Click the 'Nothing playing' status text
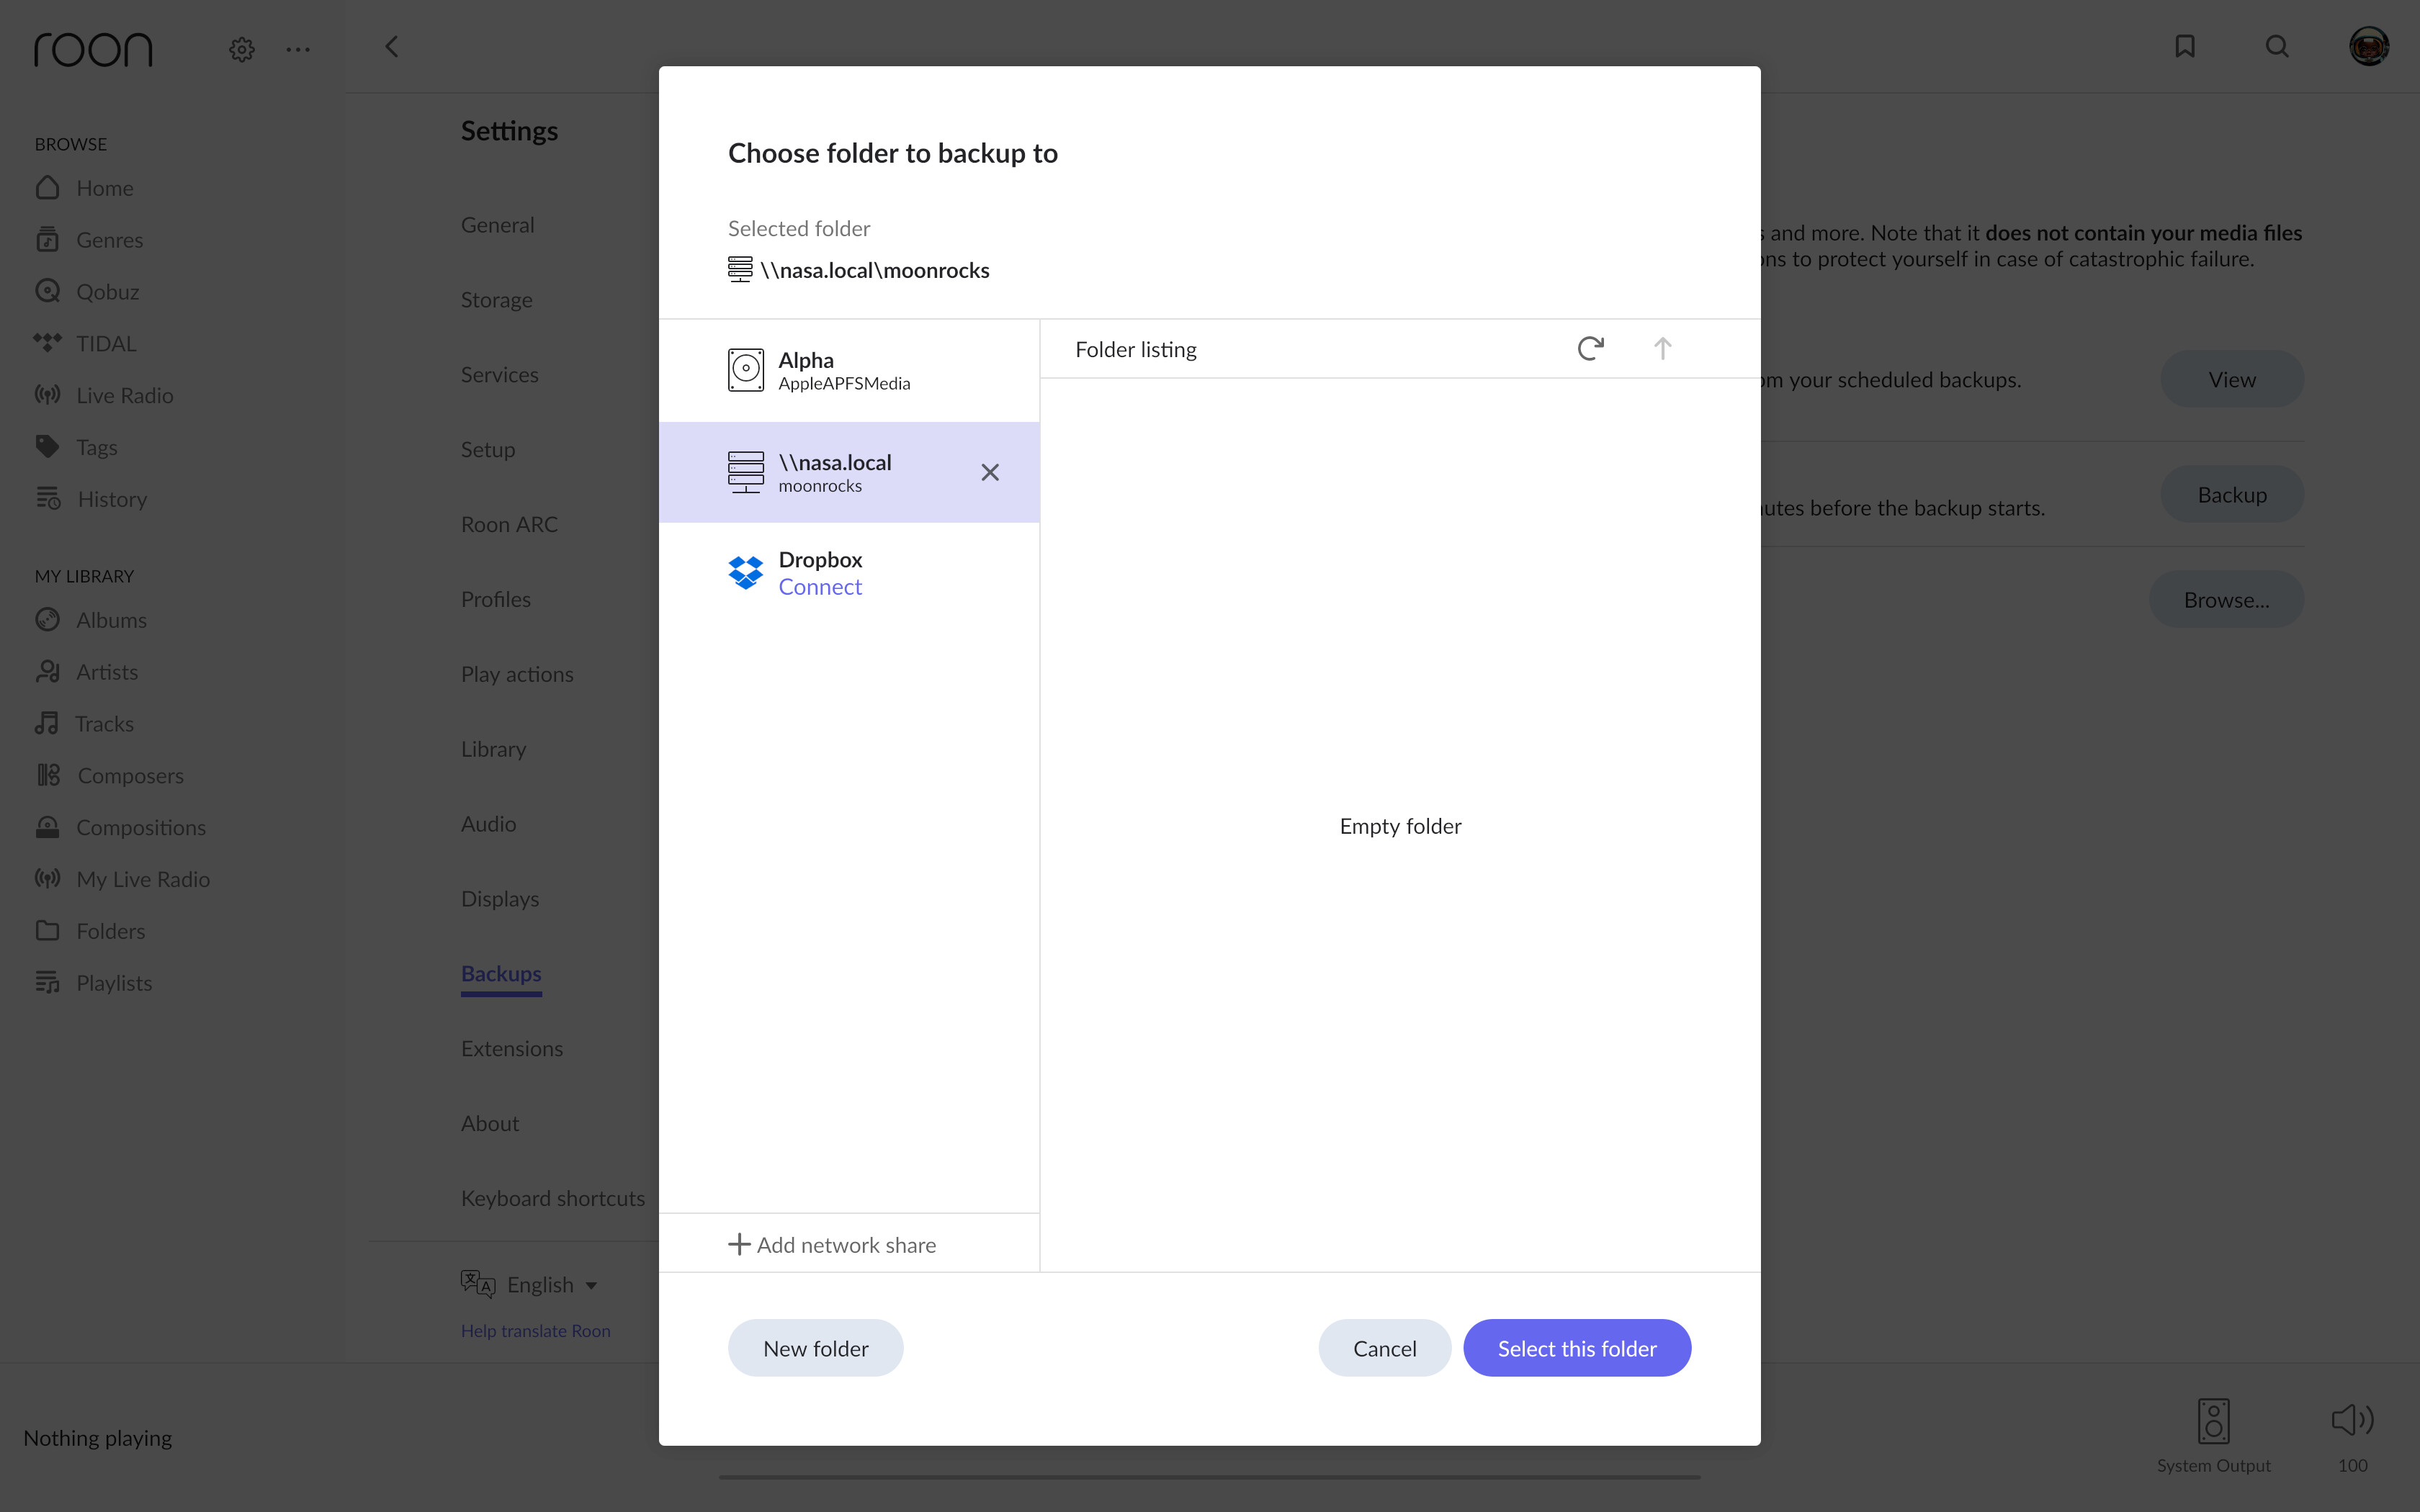The image size is (2420, 1512). (x=98, y=1438)
